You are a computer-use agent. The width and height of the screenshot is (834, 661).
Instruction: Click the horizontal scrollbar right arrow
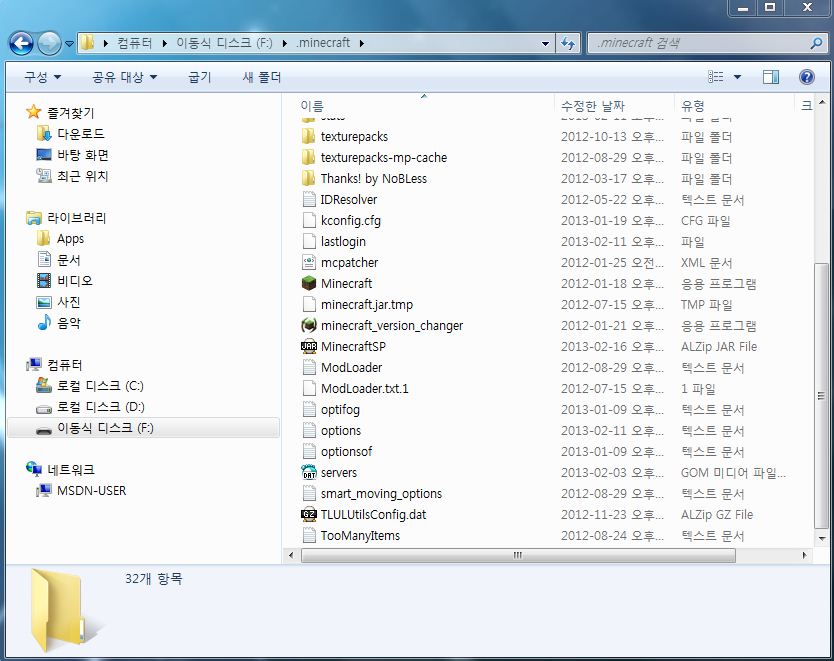click(x=804, y=555)
